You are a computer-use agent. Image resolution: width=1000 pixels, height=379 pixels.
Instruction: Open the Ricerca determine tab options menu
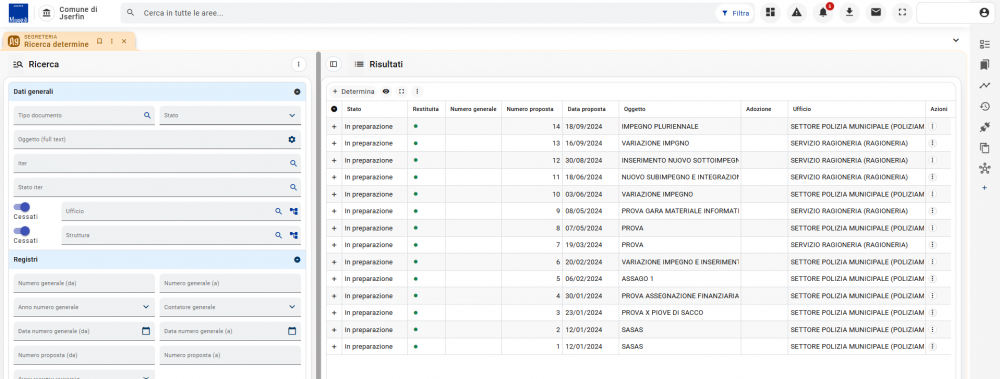tap(112, 41)
